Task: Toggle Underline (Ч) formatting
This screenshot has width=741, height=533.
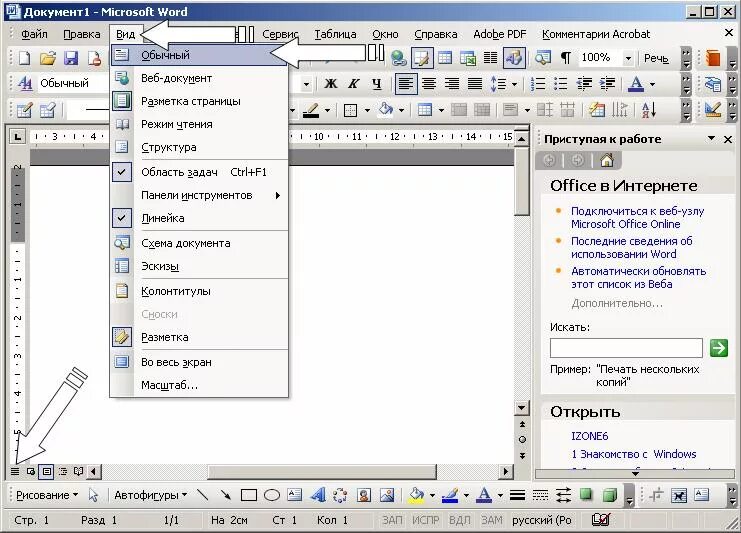Action: (376, 84)
